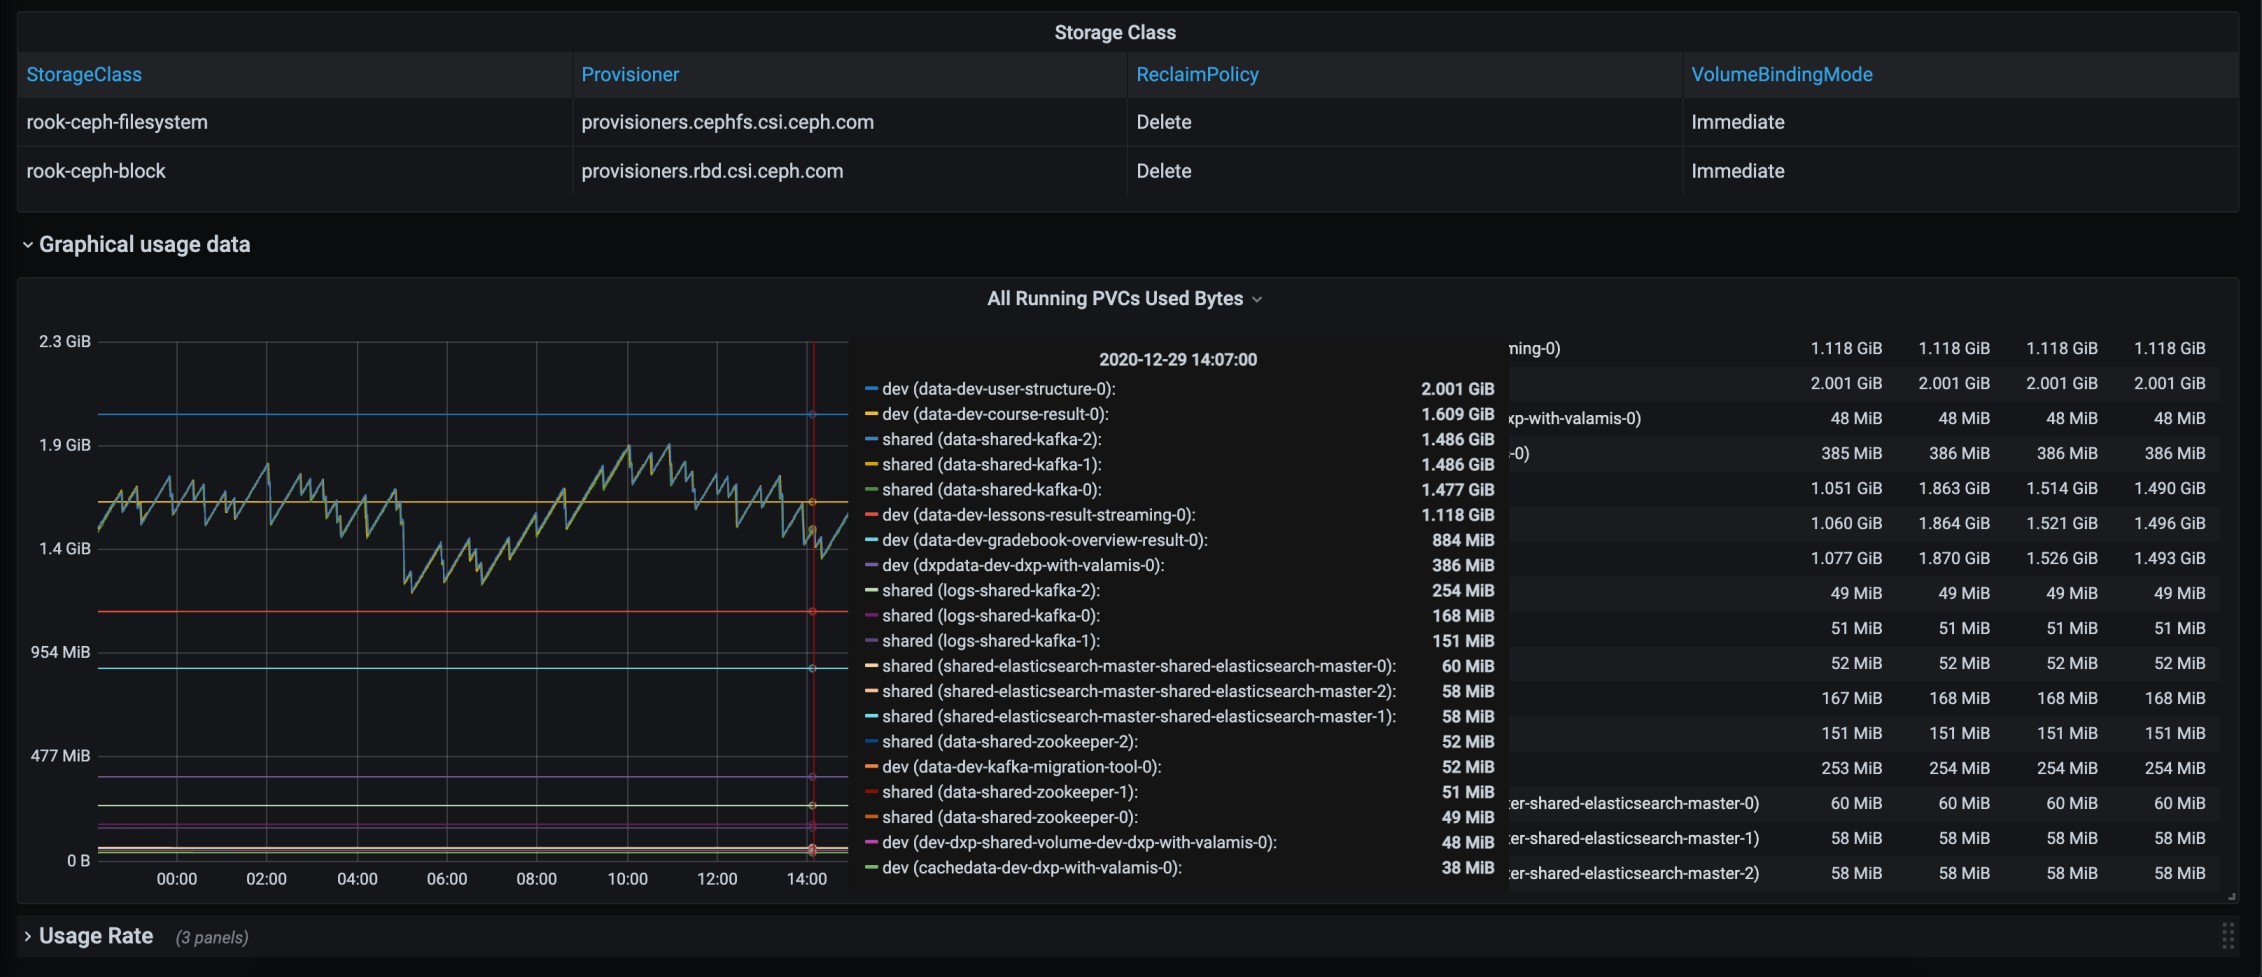Toggle legend series ending elasticsearch-master-1)
This screenshot has width=2262, height=977.
1634,839
